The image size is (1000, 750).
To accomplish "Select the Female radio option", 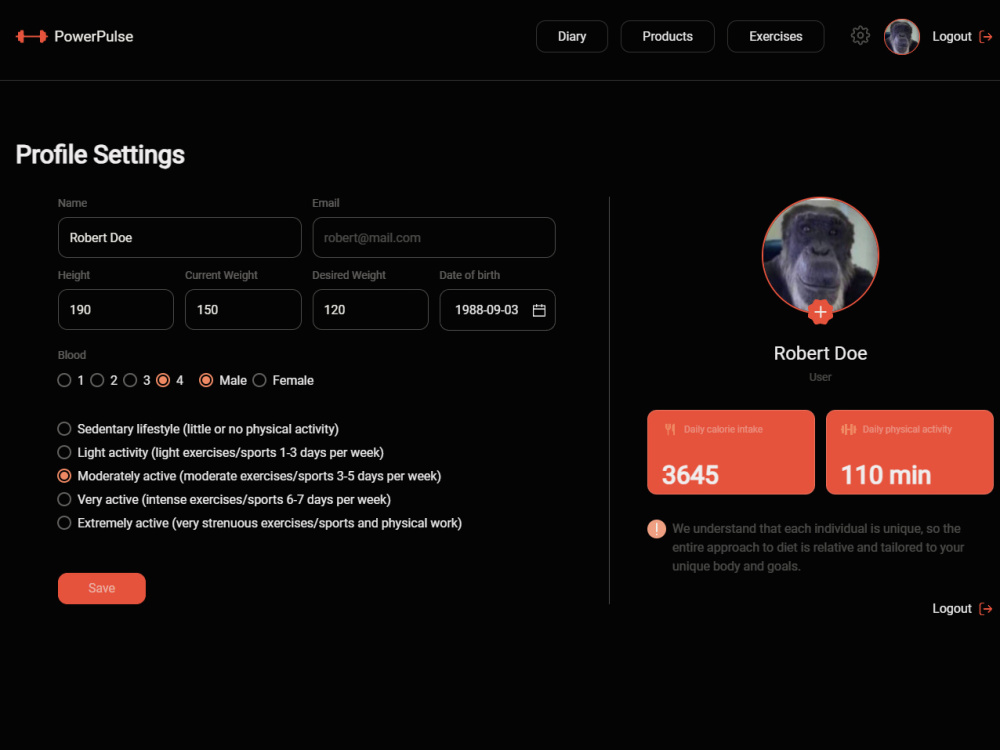I will tap(259, 380).
